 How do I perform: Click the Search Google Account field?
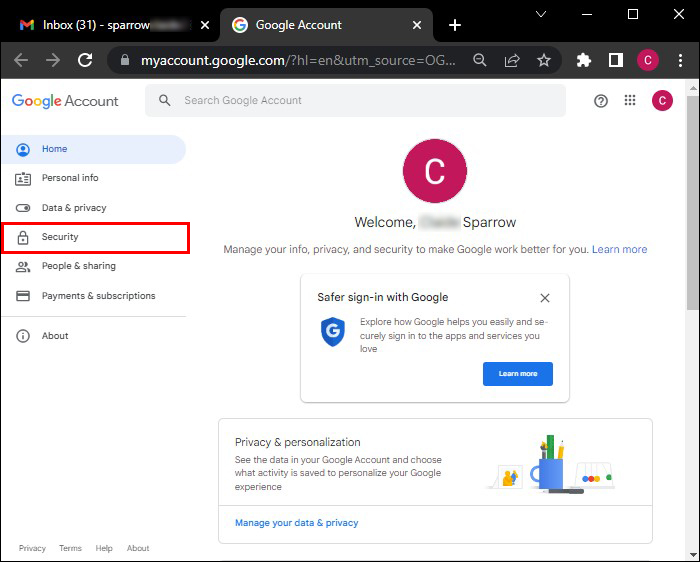[360, 100]
